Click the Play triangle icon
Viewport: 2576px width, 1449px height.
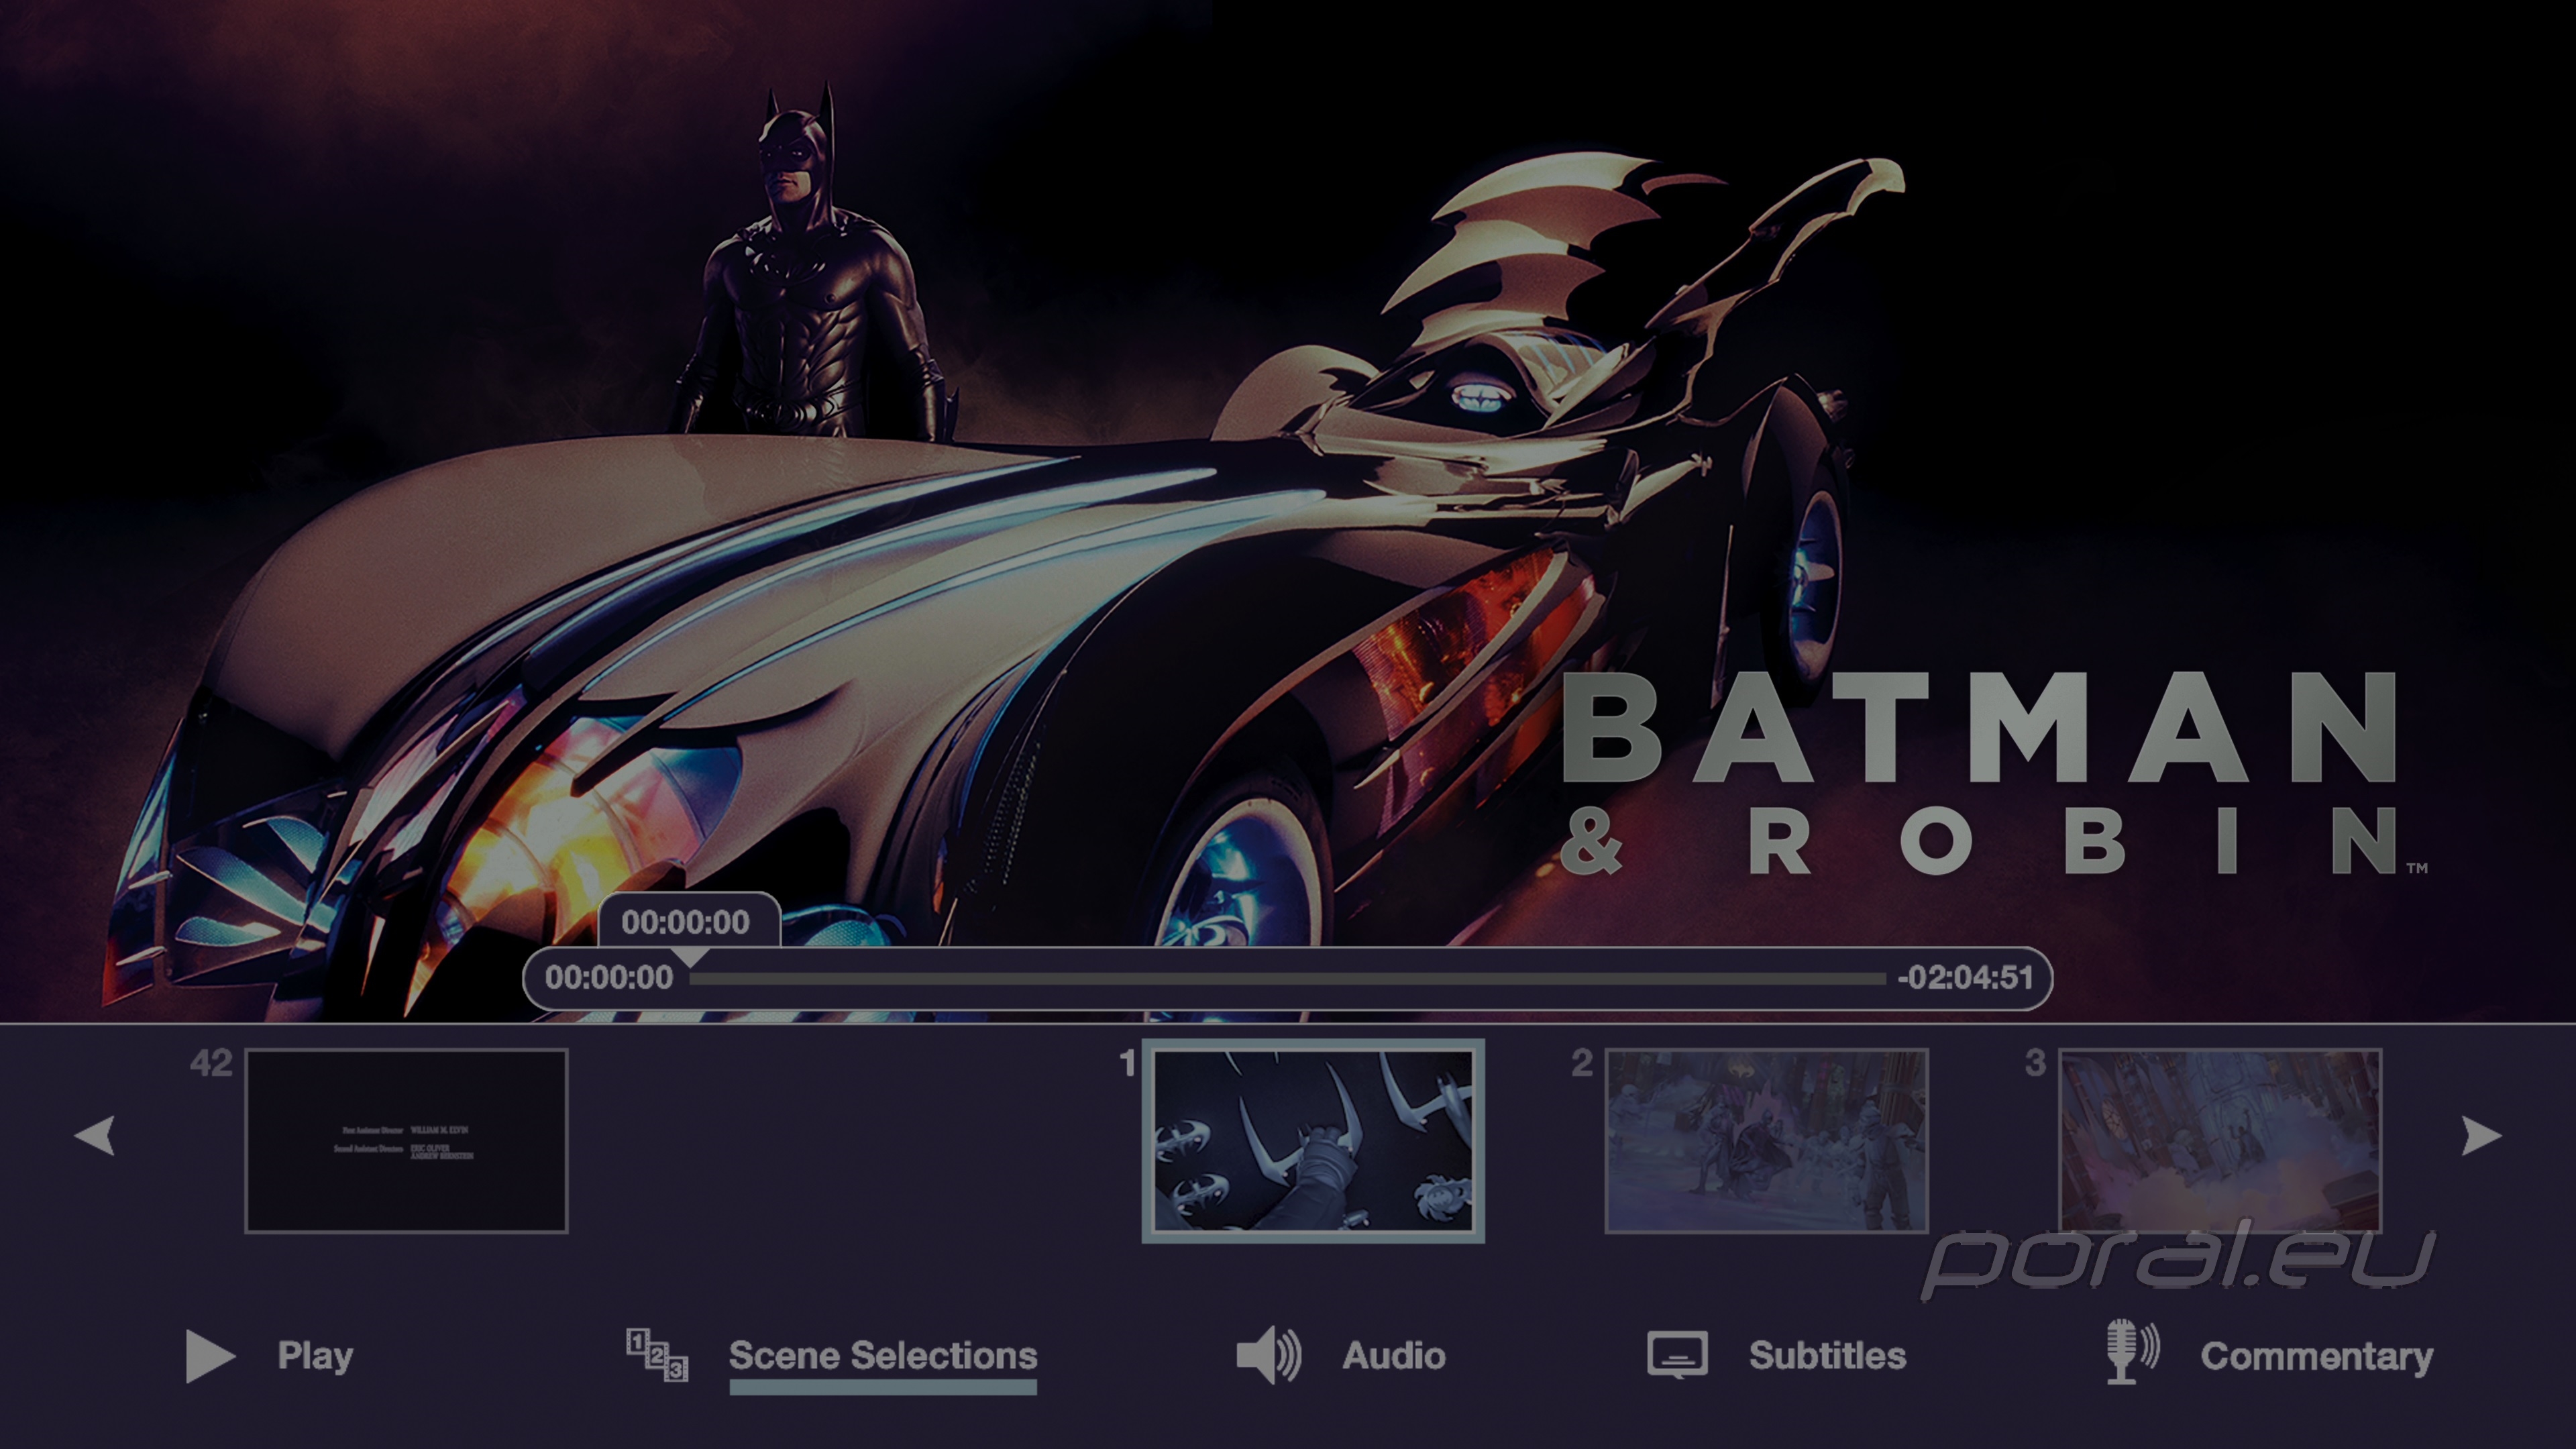click(210, 1356)
